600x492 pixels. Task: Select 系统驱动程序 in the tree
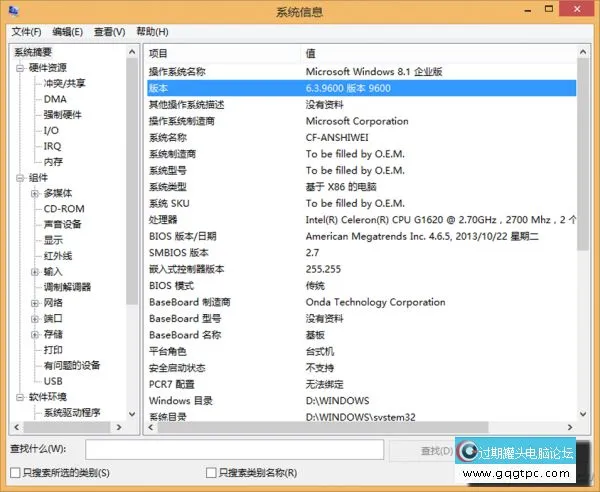(72, 413)
